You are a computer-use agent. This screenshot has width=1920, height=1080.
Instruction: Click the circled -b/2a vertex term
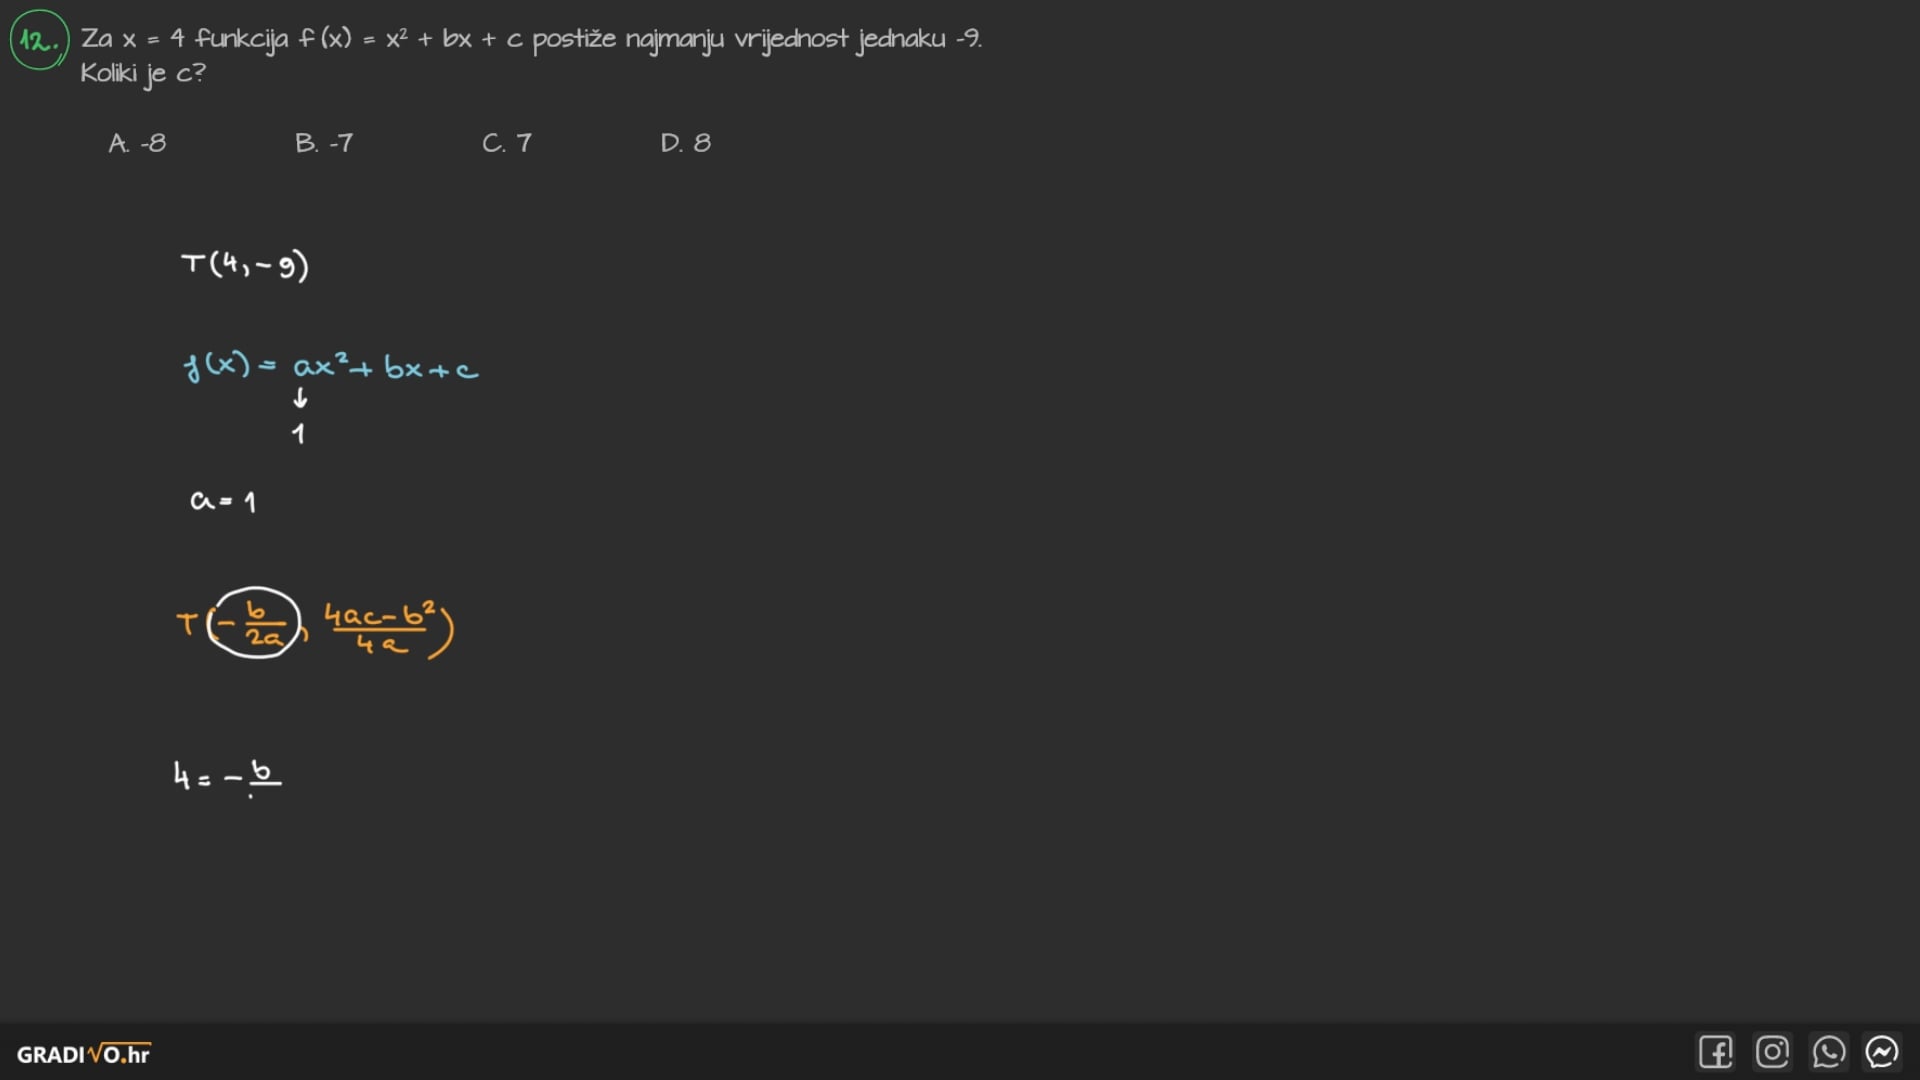tap(255, 623)
